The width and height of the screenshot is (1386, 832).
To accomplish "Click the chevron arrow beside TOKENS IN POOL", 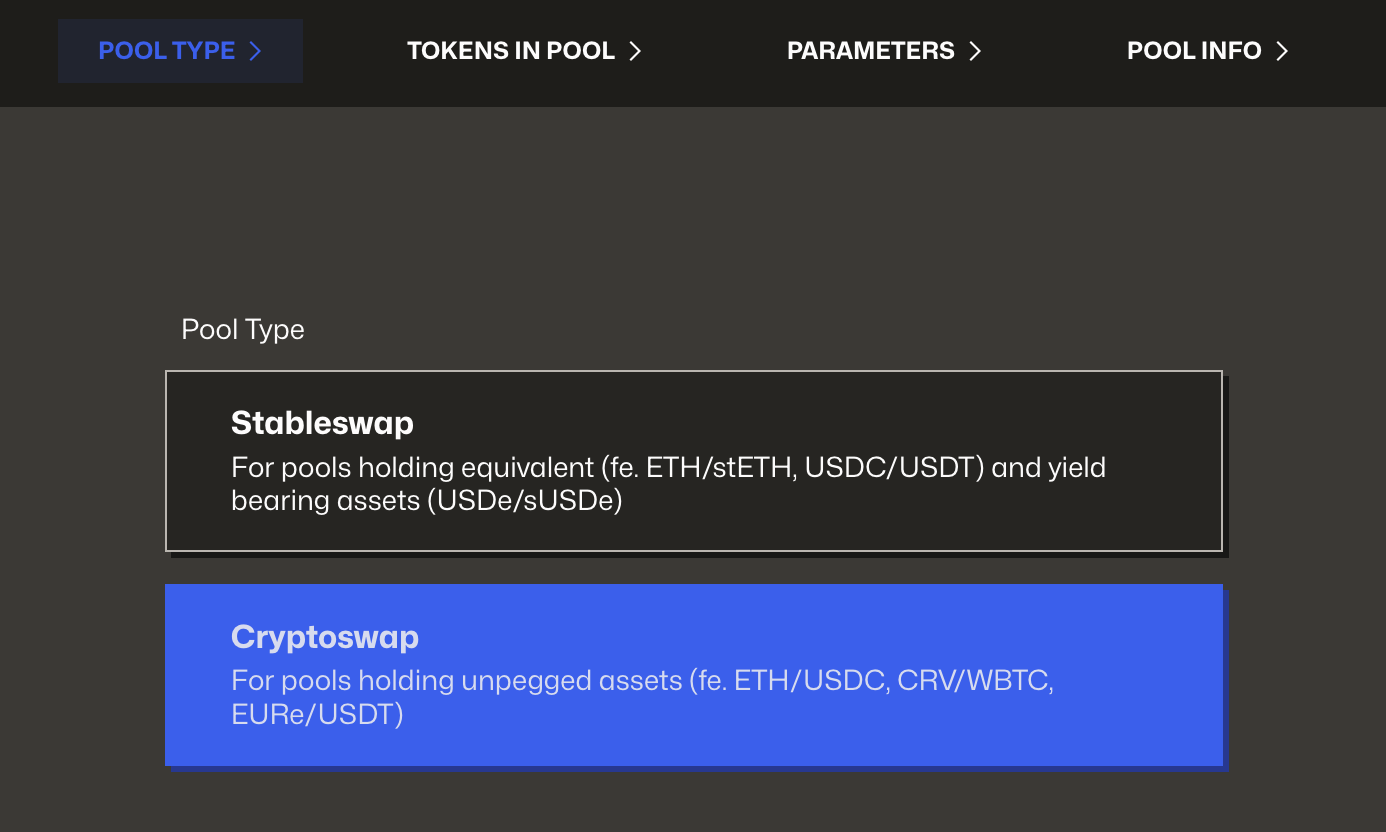I will coord(634,51).
